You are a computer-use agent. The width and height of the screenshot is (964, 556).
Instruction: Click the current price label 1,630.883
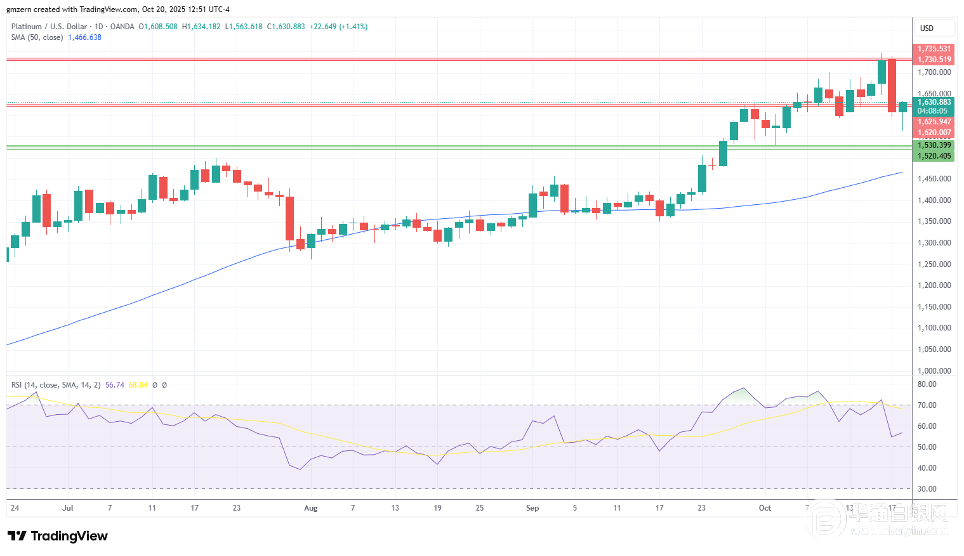point(934,101)
